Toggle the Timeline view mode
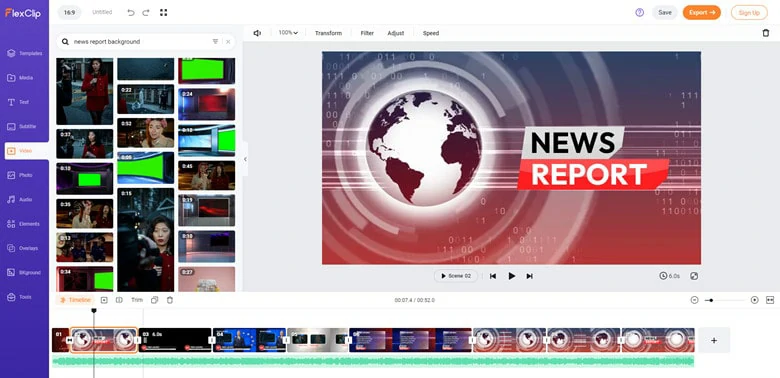This screenshot has width=780, height=378. click(x=76, y=300)
